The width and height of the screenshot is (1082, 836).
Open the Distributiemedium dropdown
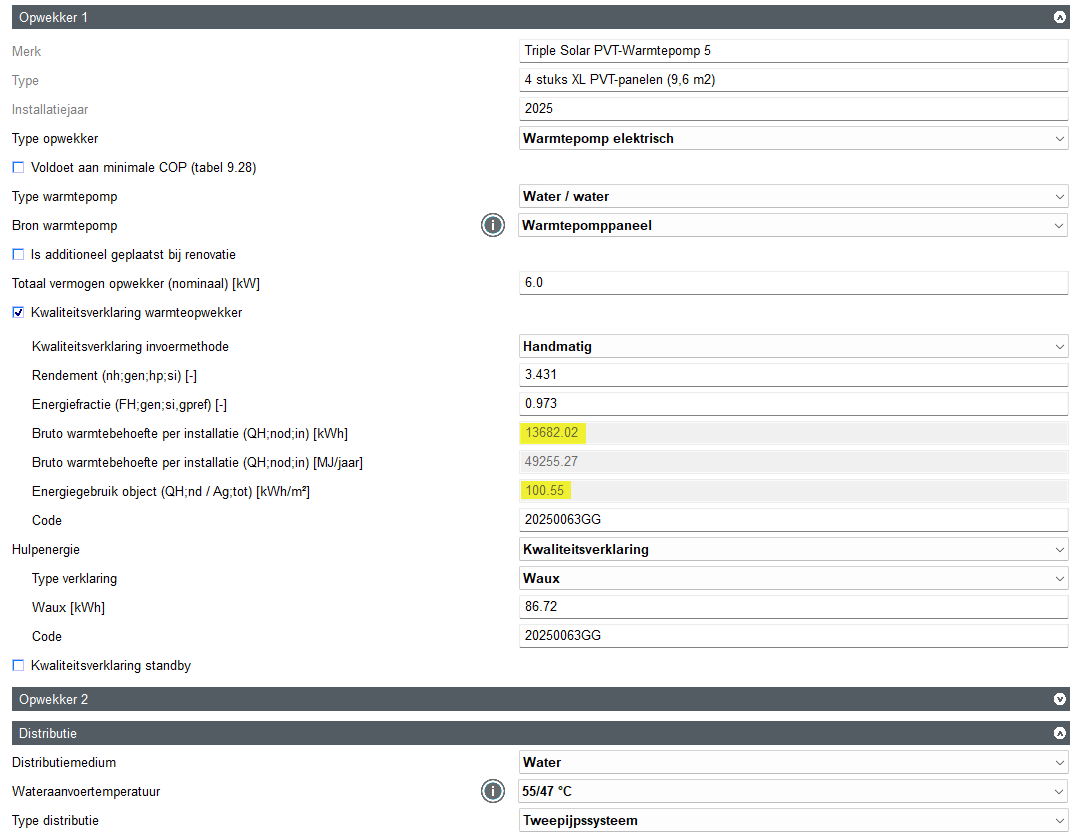click(793, 763)
